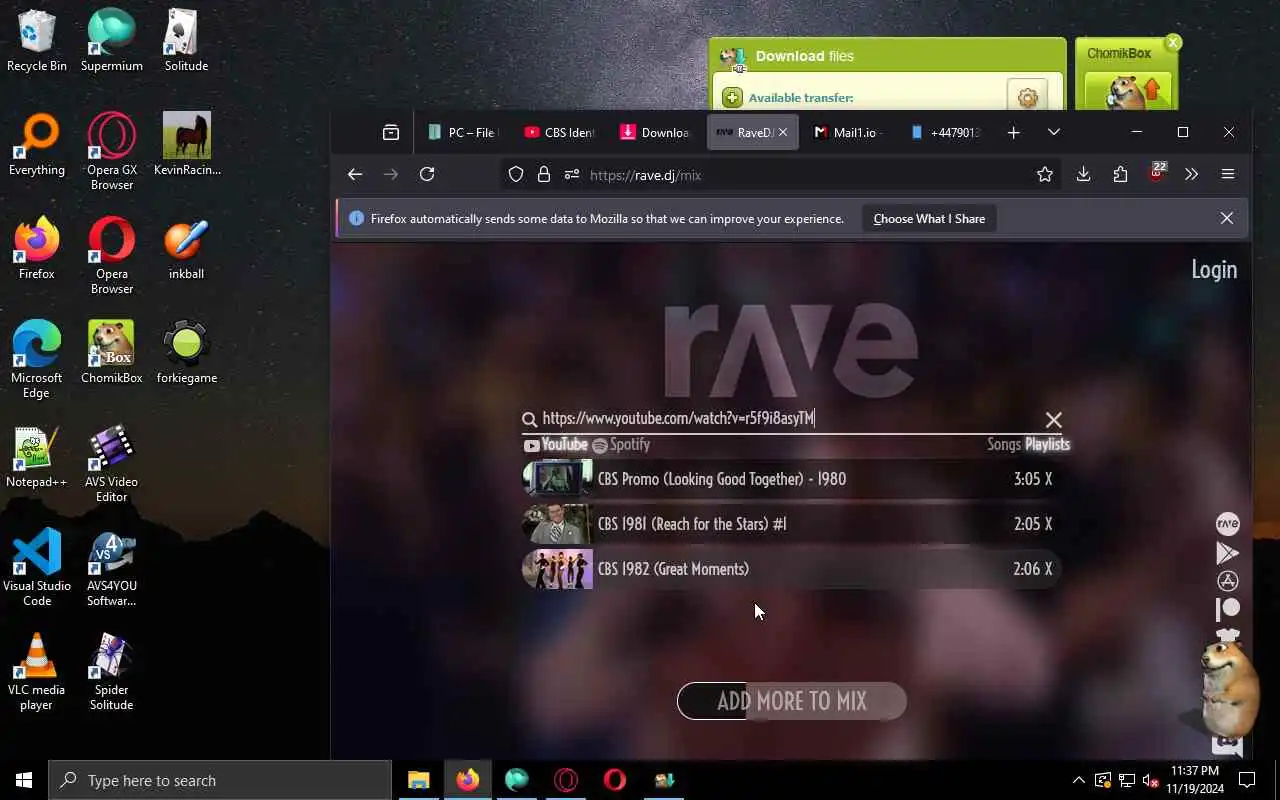Image resolution: width=1280 pixels, height=800 pixels.
Task: Open the Opera GX Browser desktop icon
Action: (x=111, y=152)
